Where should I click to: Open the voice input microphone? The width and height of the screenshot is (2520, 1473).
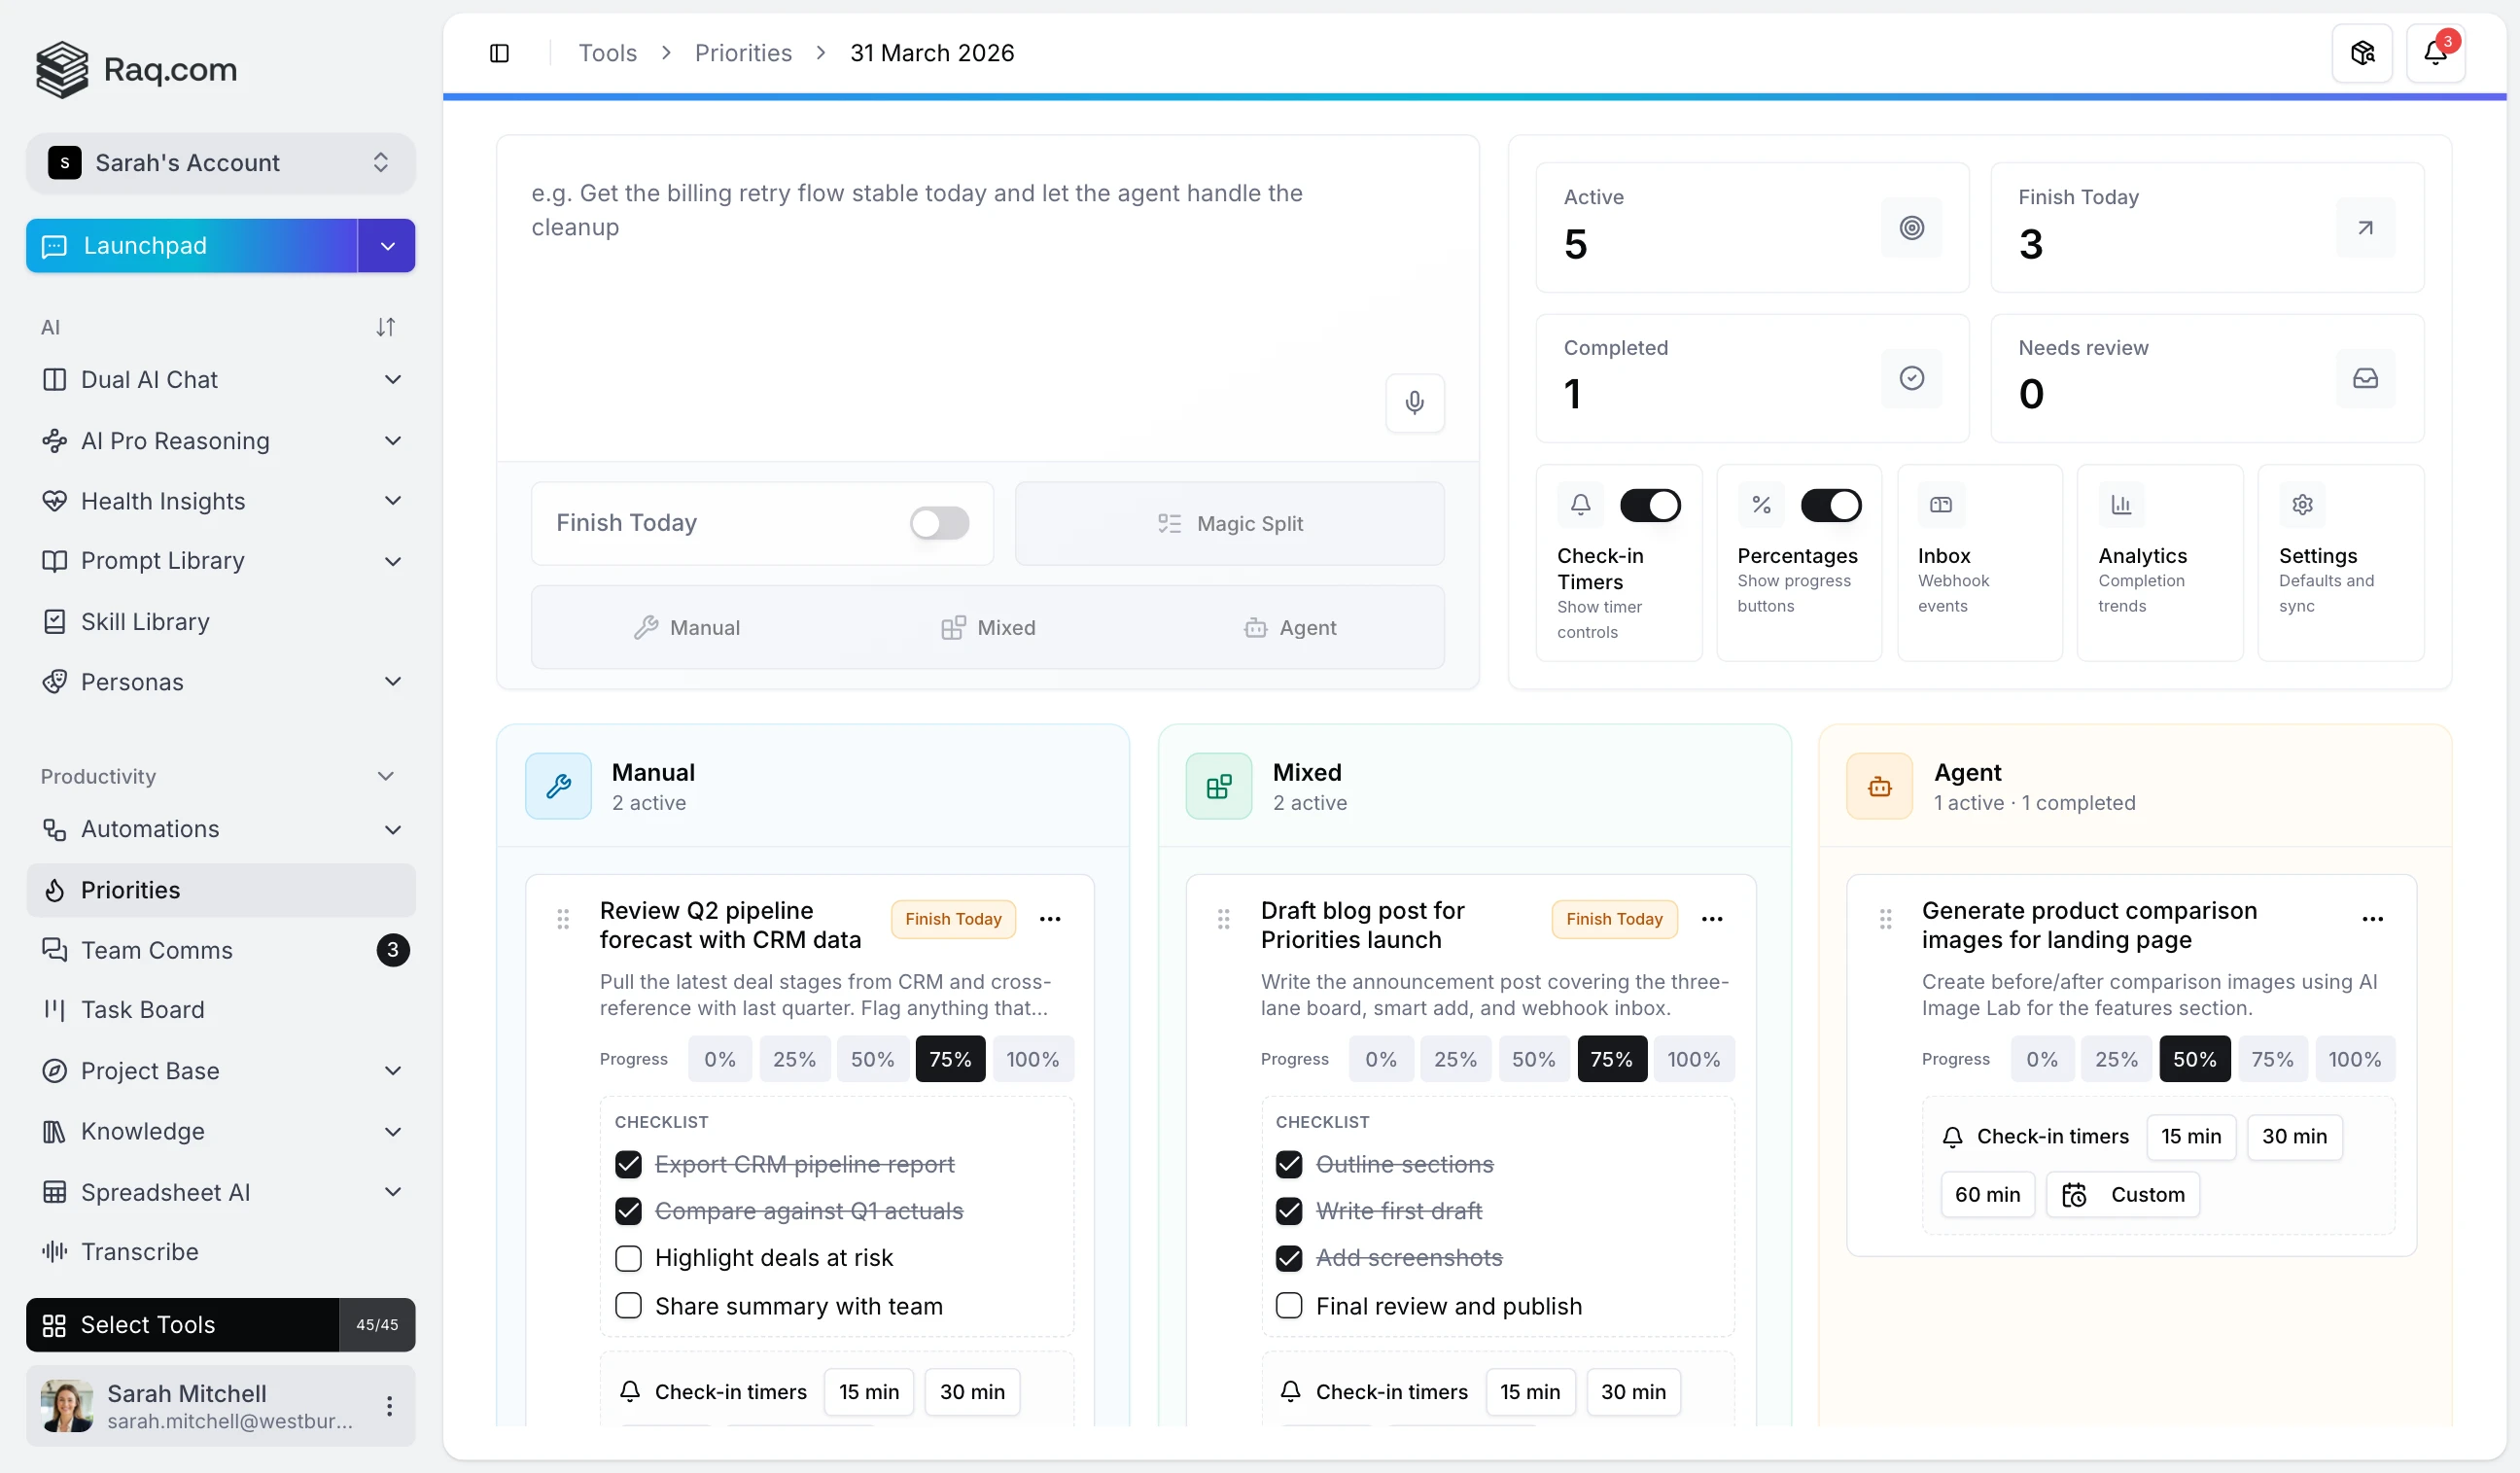pyautogui.click(x=1414, y=403)
